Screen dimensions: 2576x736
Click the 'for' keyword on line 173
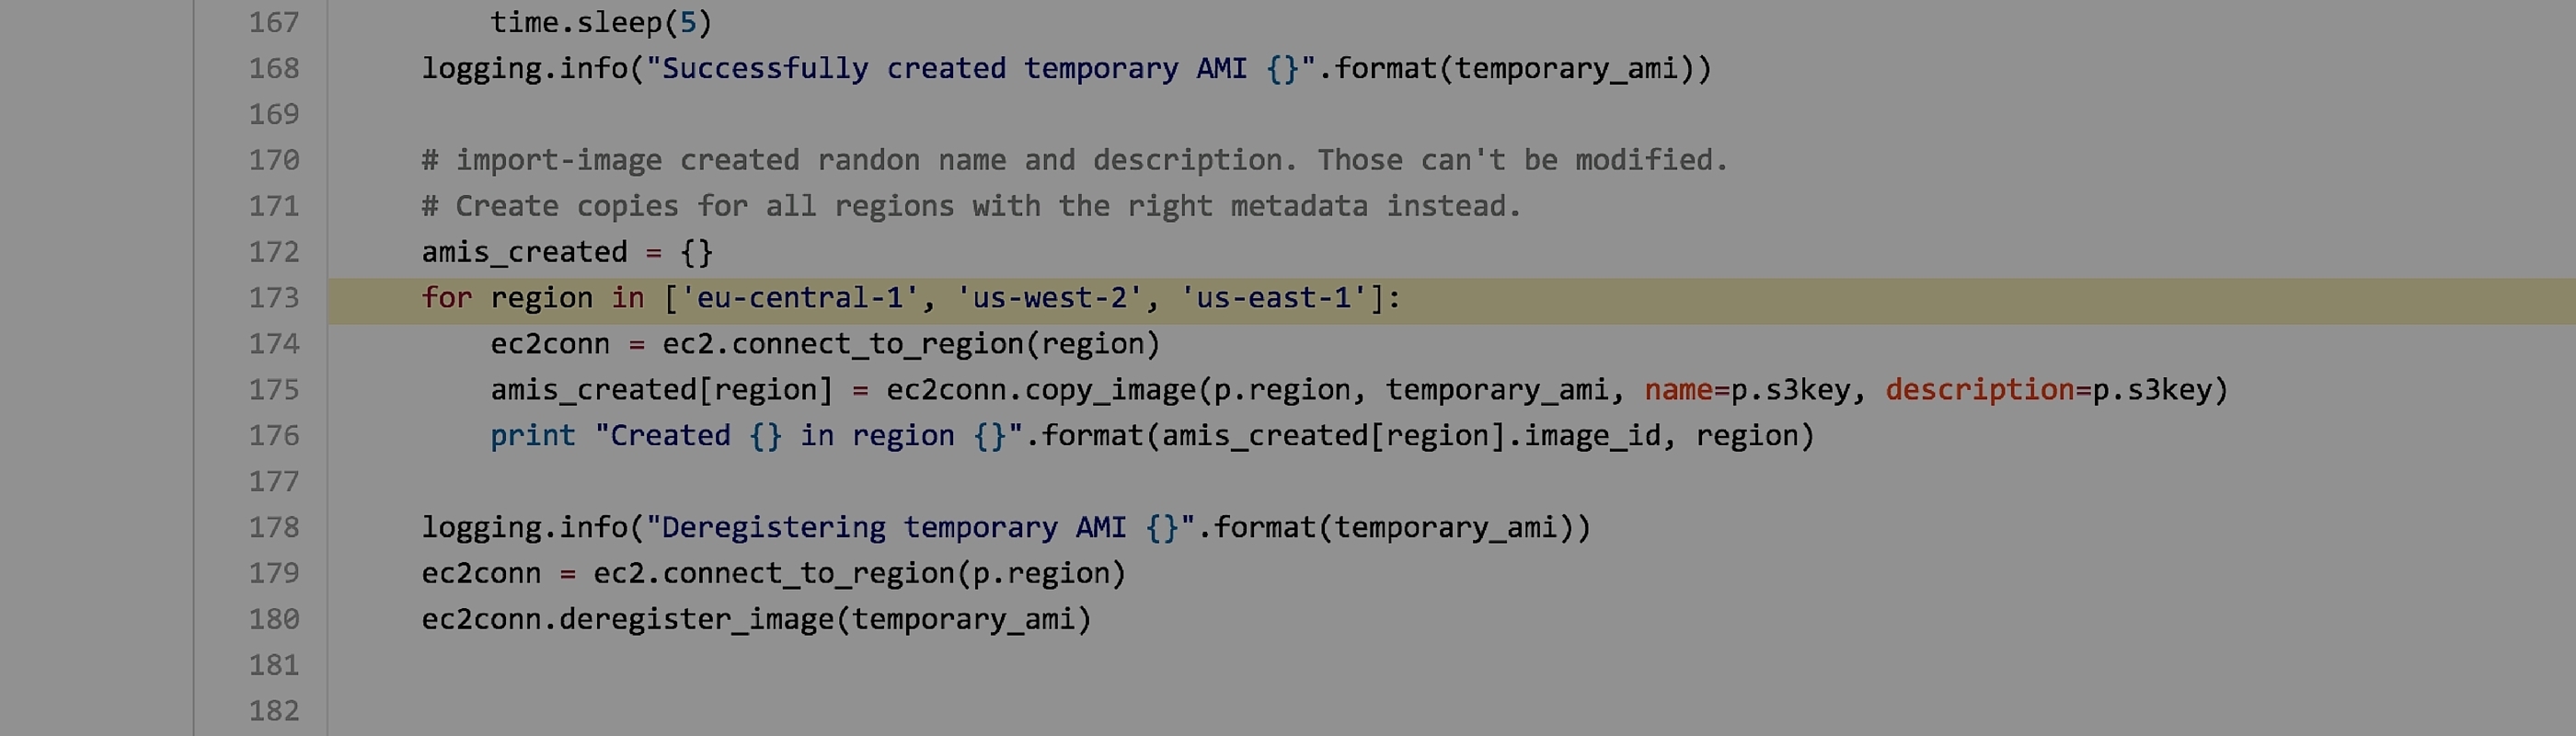click(446, 298)
